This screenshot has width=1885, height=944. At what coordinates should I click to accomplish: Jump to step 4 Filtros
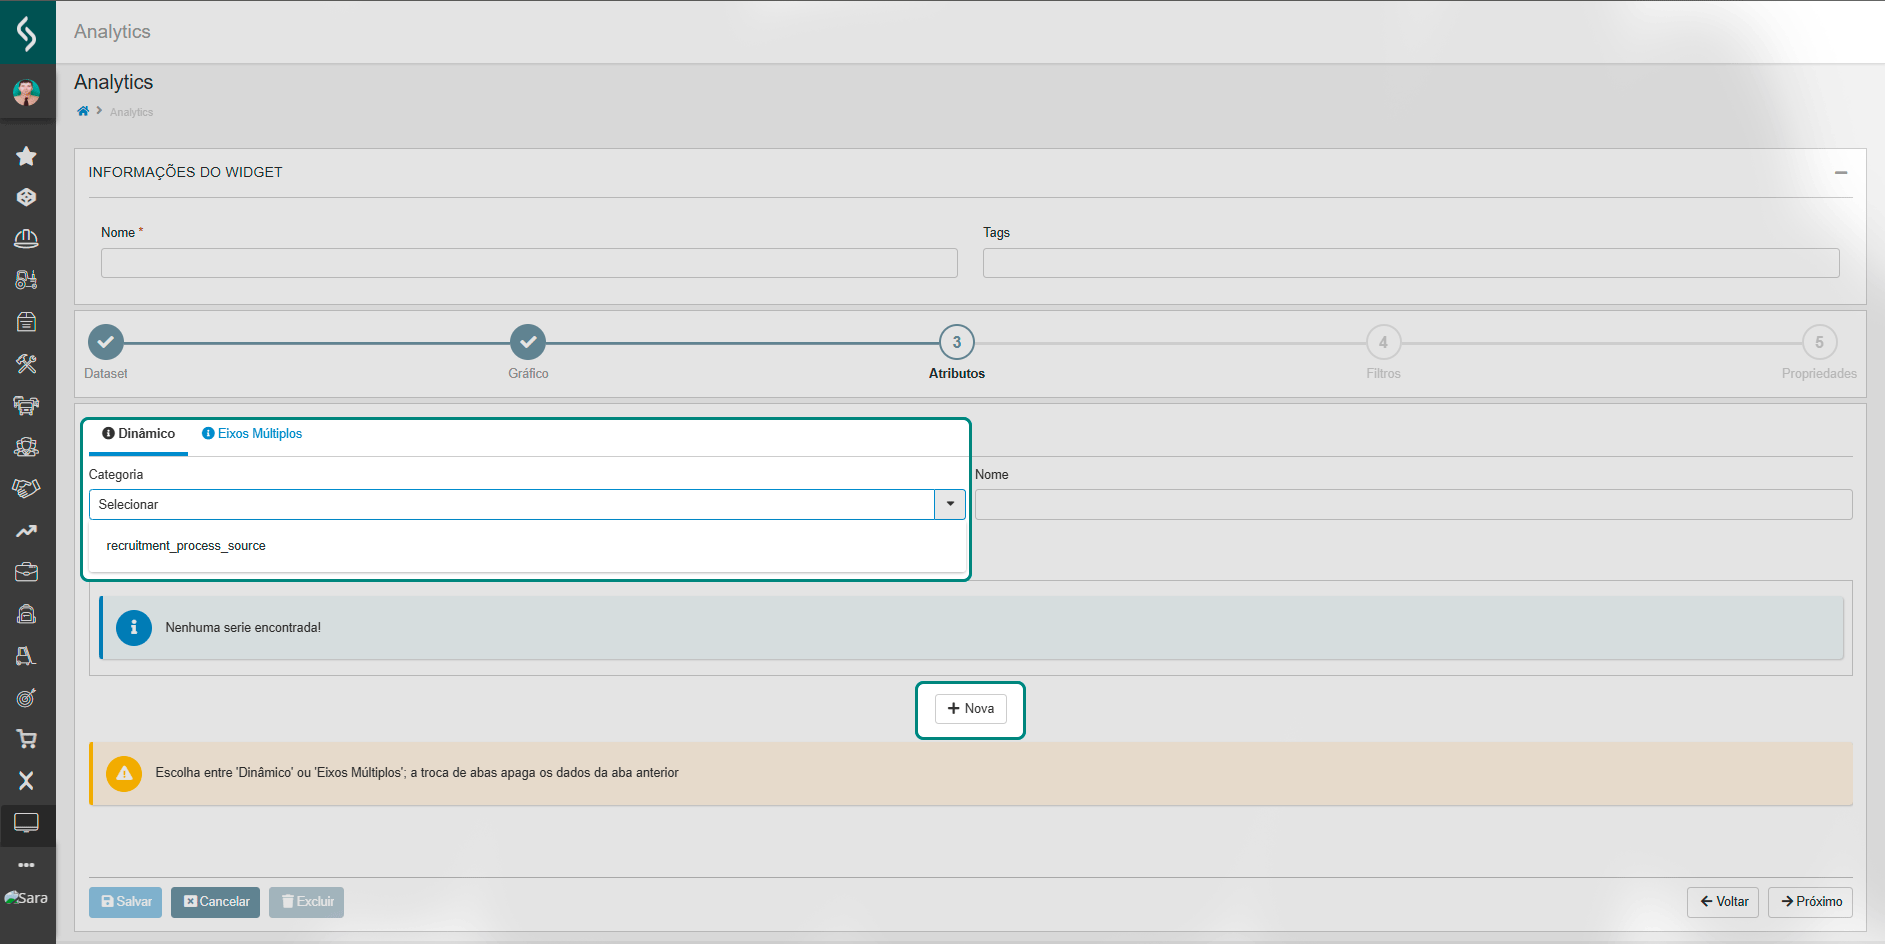click(1384, 342)
